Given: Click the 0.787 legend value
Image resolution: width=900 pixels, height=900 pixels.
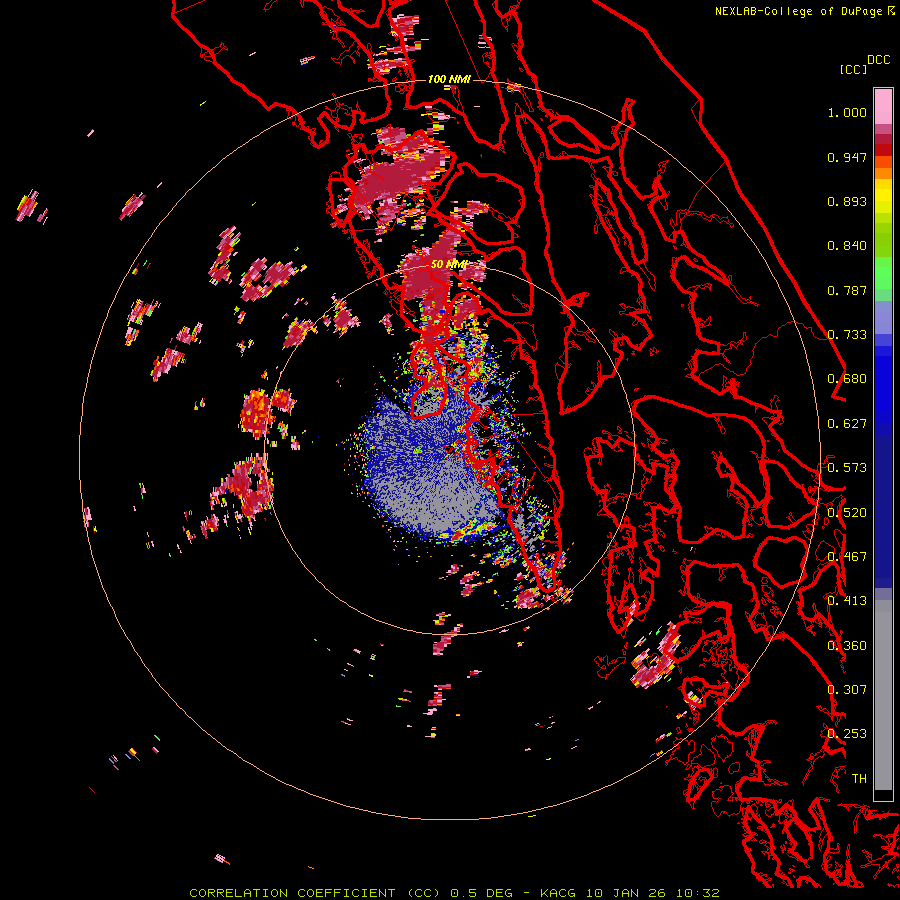Looking at the screenshot, I should point(847,290).
